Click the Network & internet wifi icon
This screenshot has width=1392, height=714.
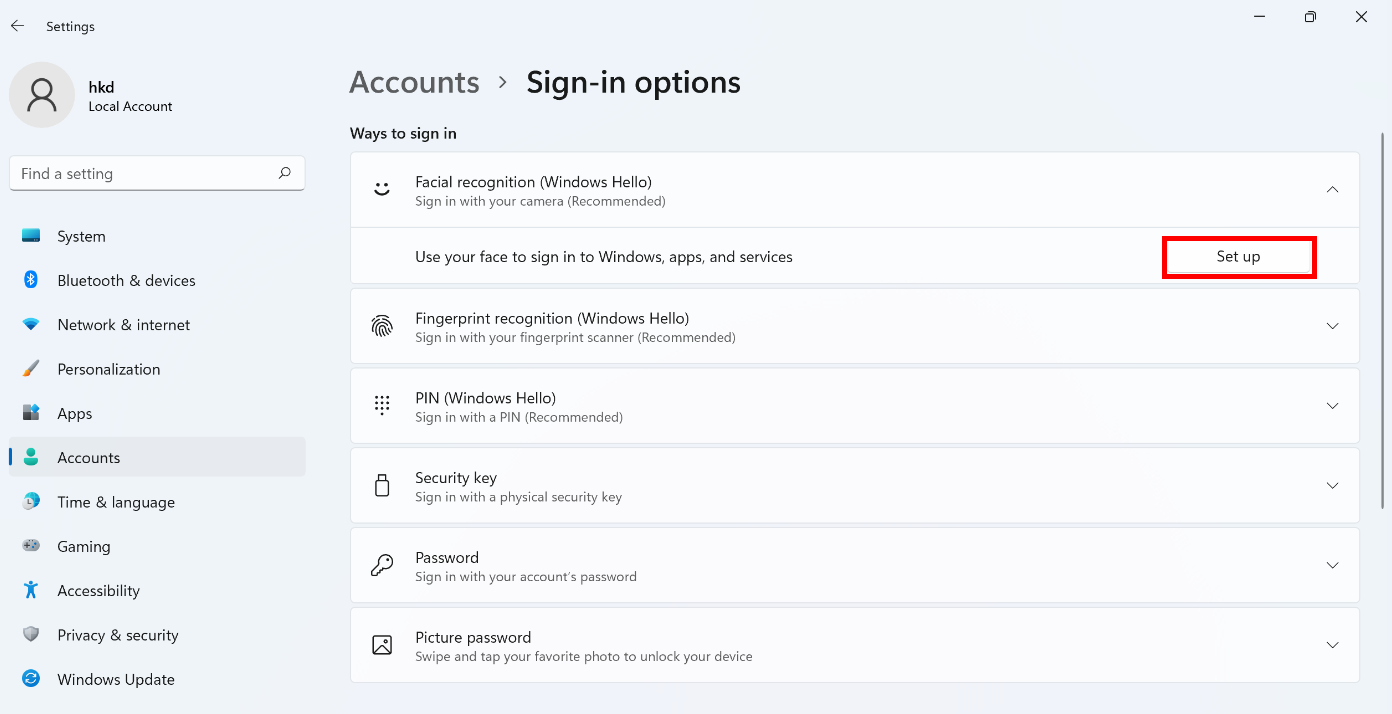[x=31, y=325]
